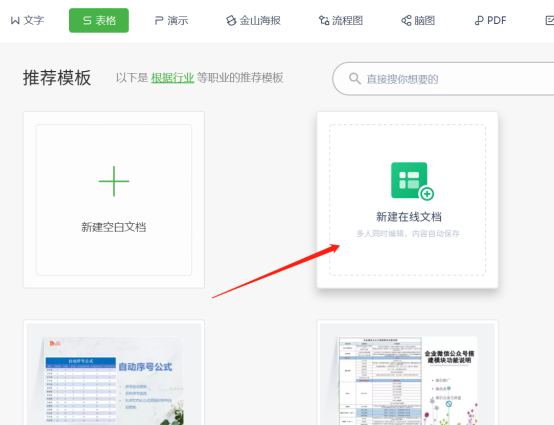Click the P icon of 演示 tab
Screen dimensions: 554x425
(x=159, y=20)
